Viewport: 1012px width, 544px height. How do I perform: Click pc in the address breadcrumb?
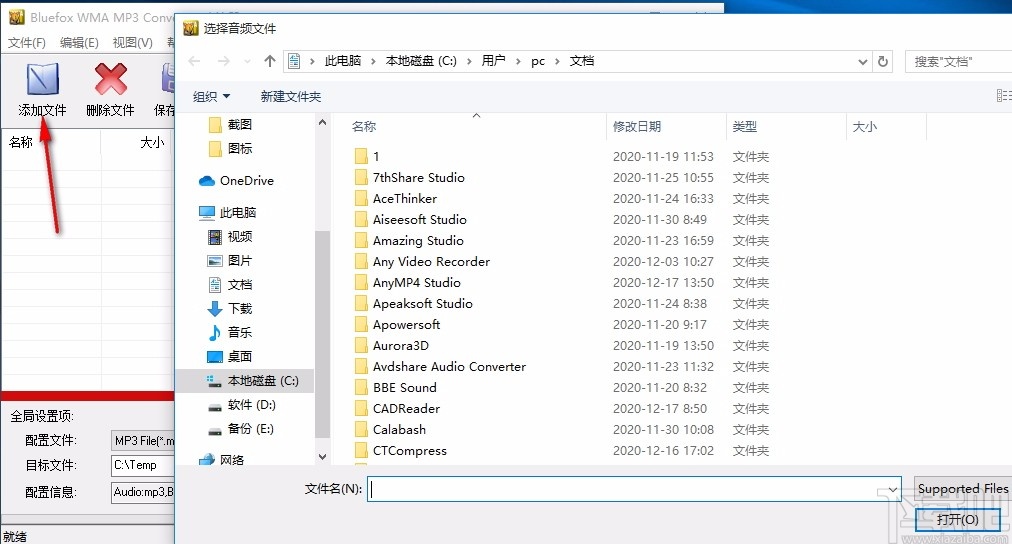[538, 61]
